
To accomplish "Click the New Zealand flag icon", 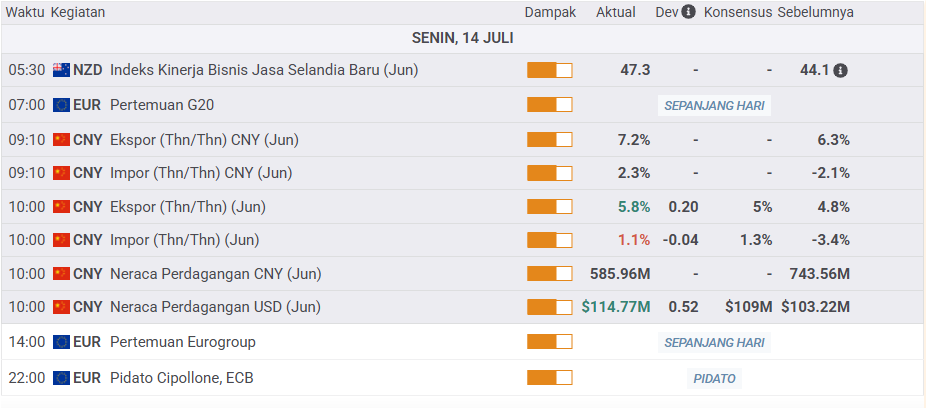I will click(61, 70).
